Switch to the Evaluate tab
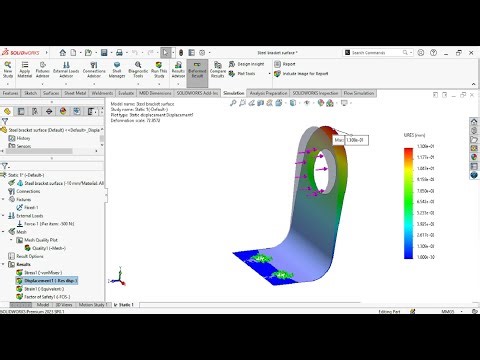The width and height of the screenshot is (480, 360). [x=126, y=93]
